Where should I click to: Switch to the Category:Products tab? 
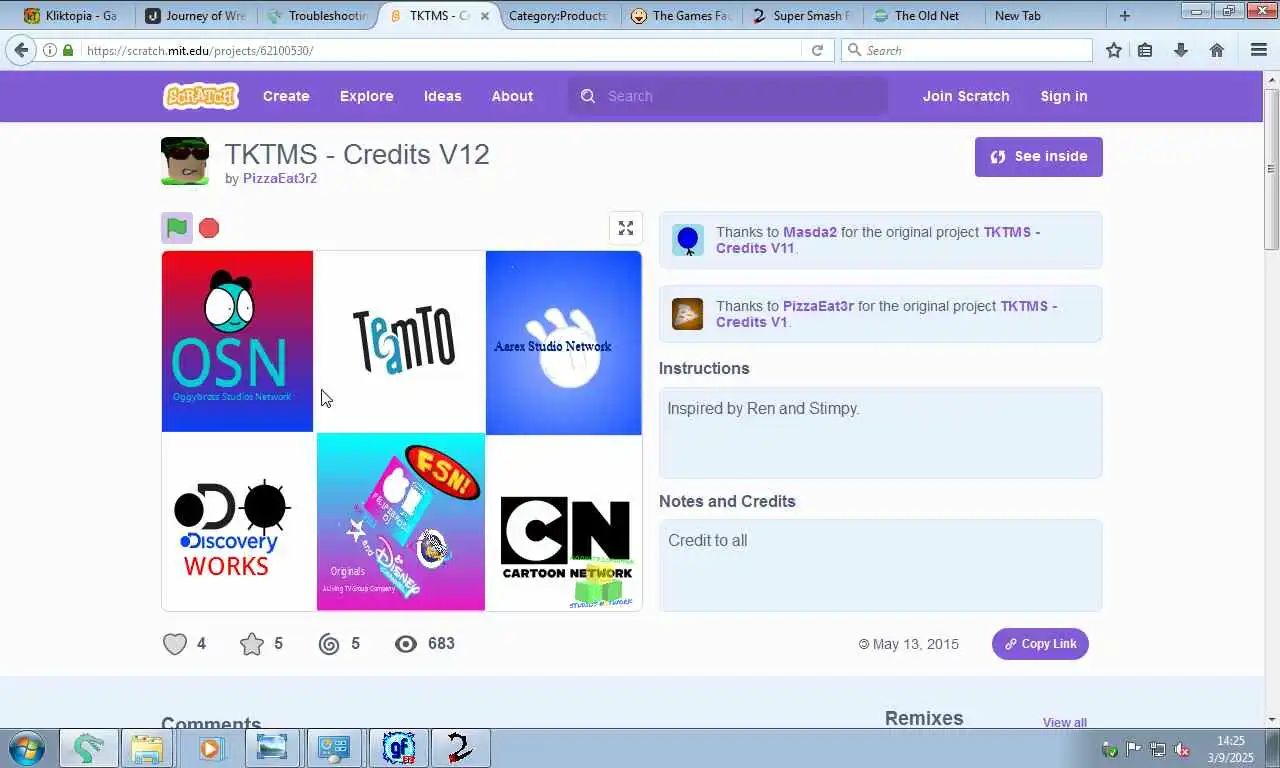558,16
